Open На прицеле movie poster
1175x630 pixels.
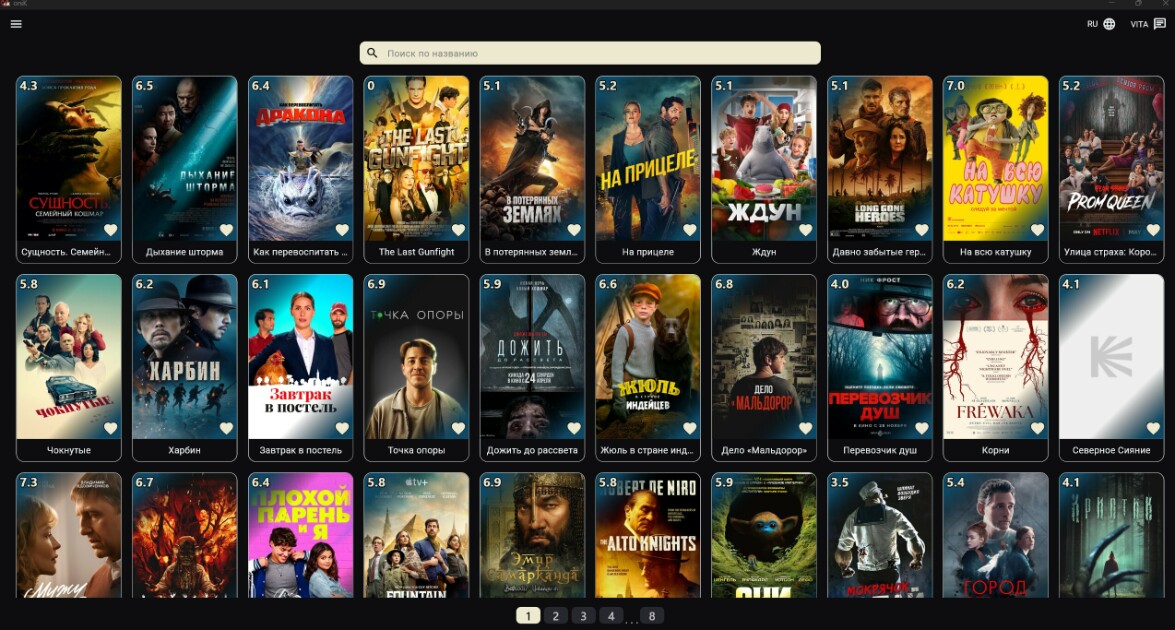click(x=648, y=158)
